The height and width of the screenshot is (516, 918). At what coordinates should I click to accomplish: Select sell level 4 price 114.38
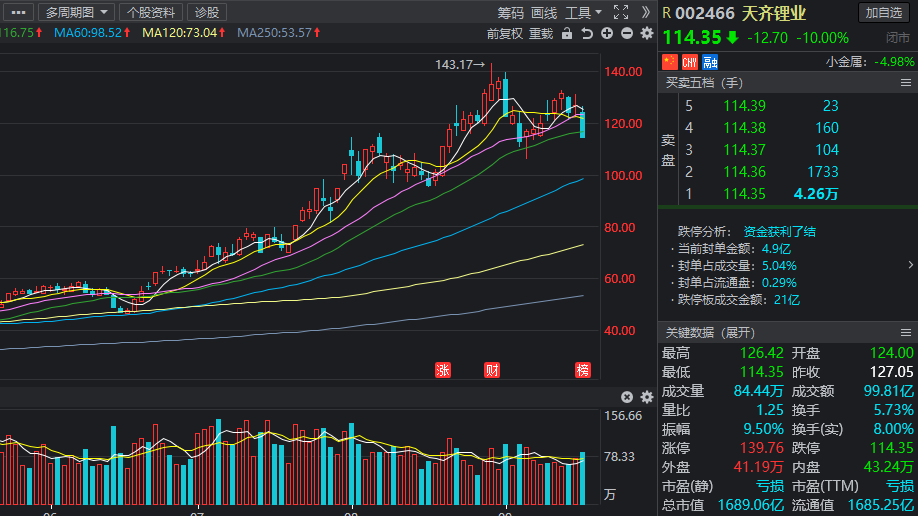(744, 128)
